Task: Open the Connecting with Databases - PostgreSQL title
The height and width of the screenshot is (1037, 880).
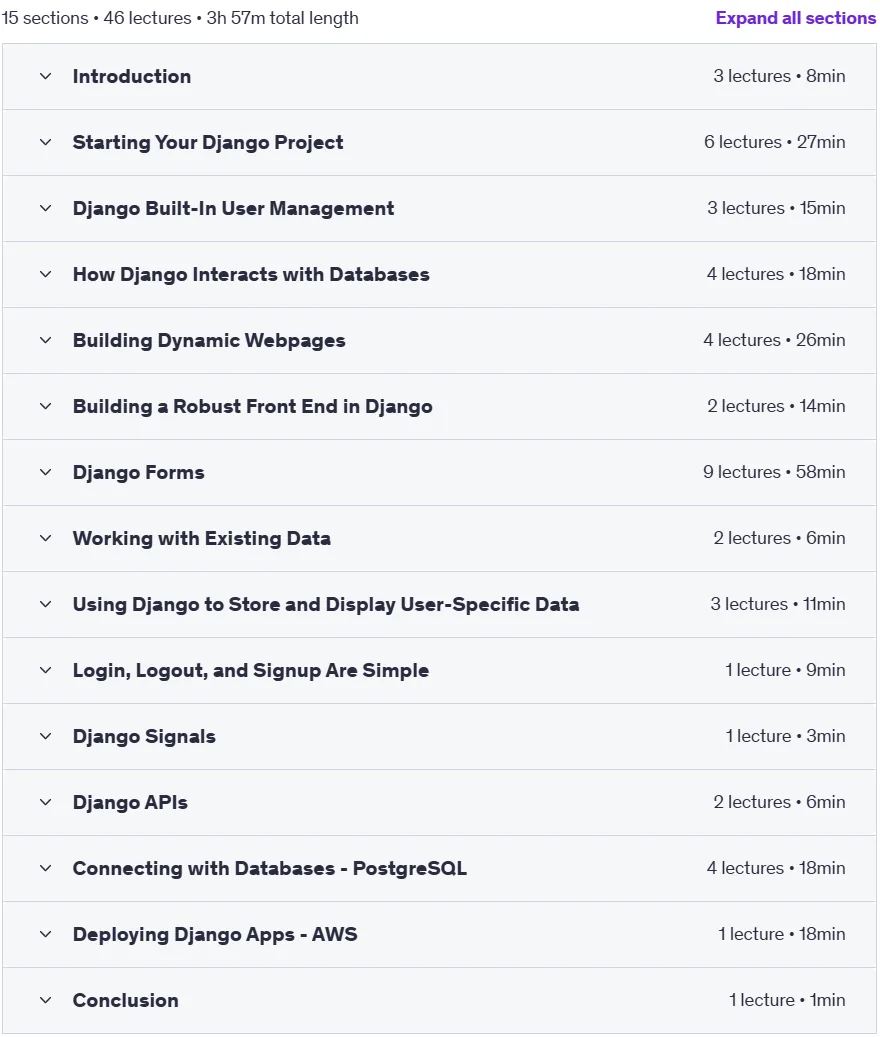Action: (x=270, y=868)
